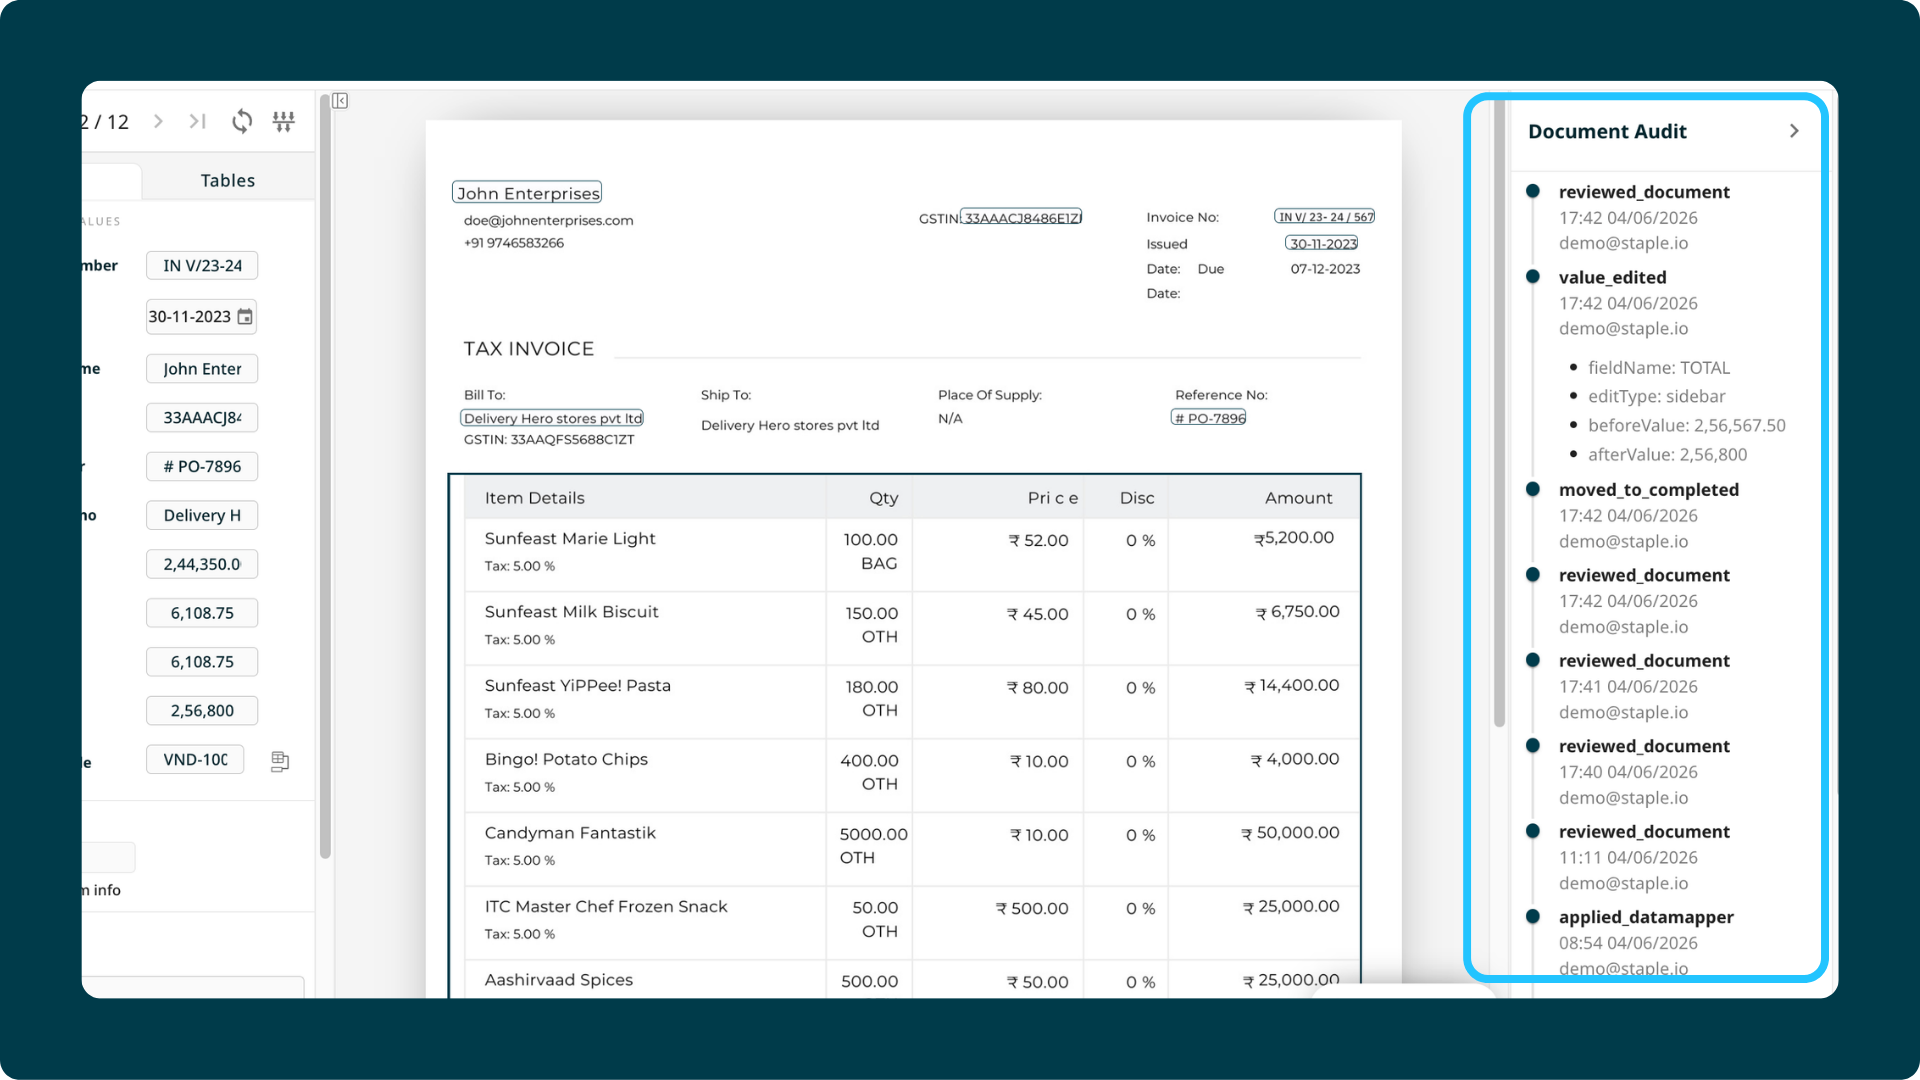Viewport: 1920px width, 1080px height.
Task: Open the calendar picker in date field
Action: tap(245, 317)
